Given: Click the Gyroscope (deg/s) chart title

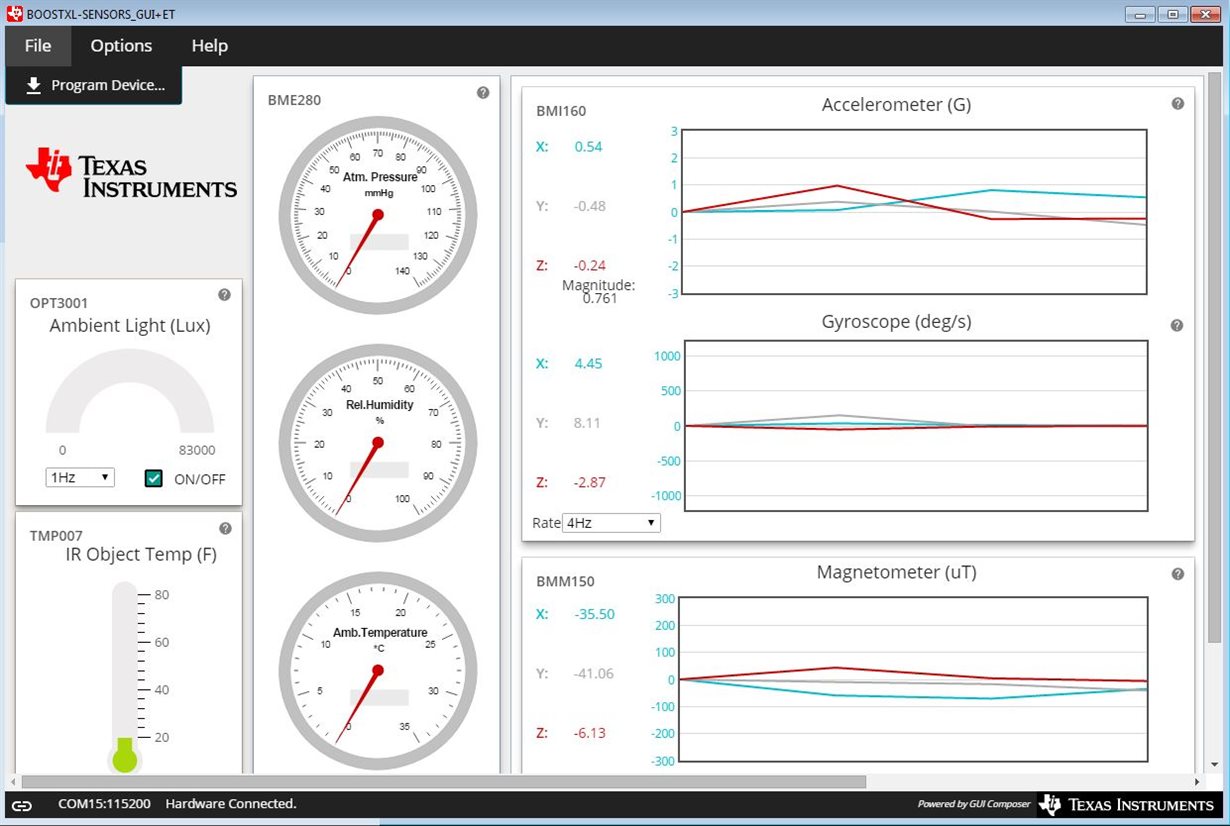Looking at the screenshot, I should 896,322.
